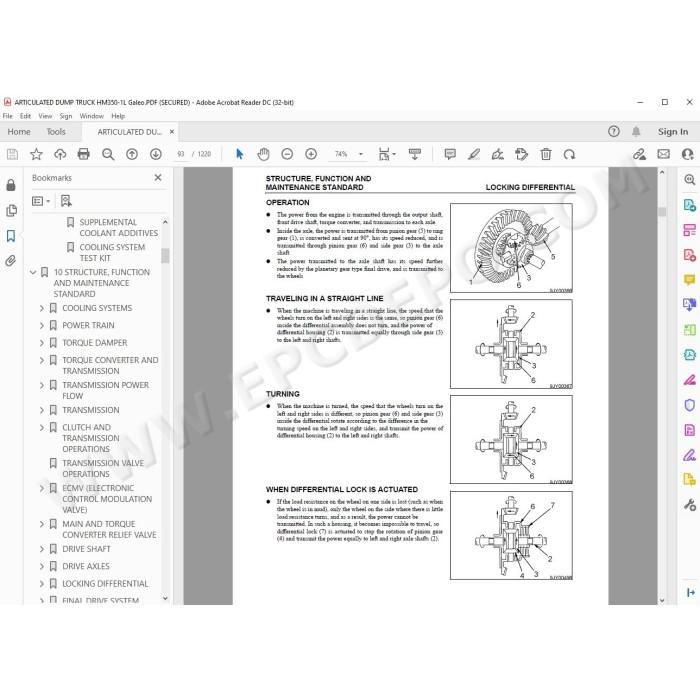Viewport: 700px width, 700px height.
Task: Open the help question mark
Action: click(x=614, y=131)
